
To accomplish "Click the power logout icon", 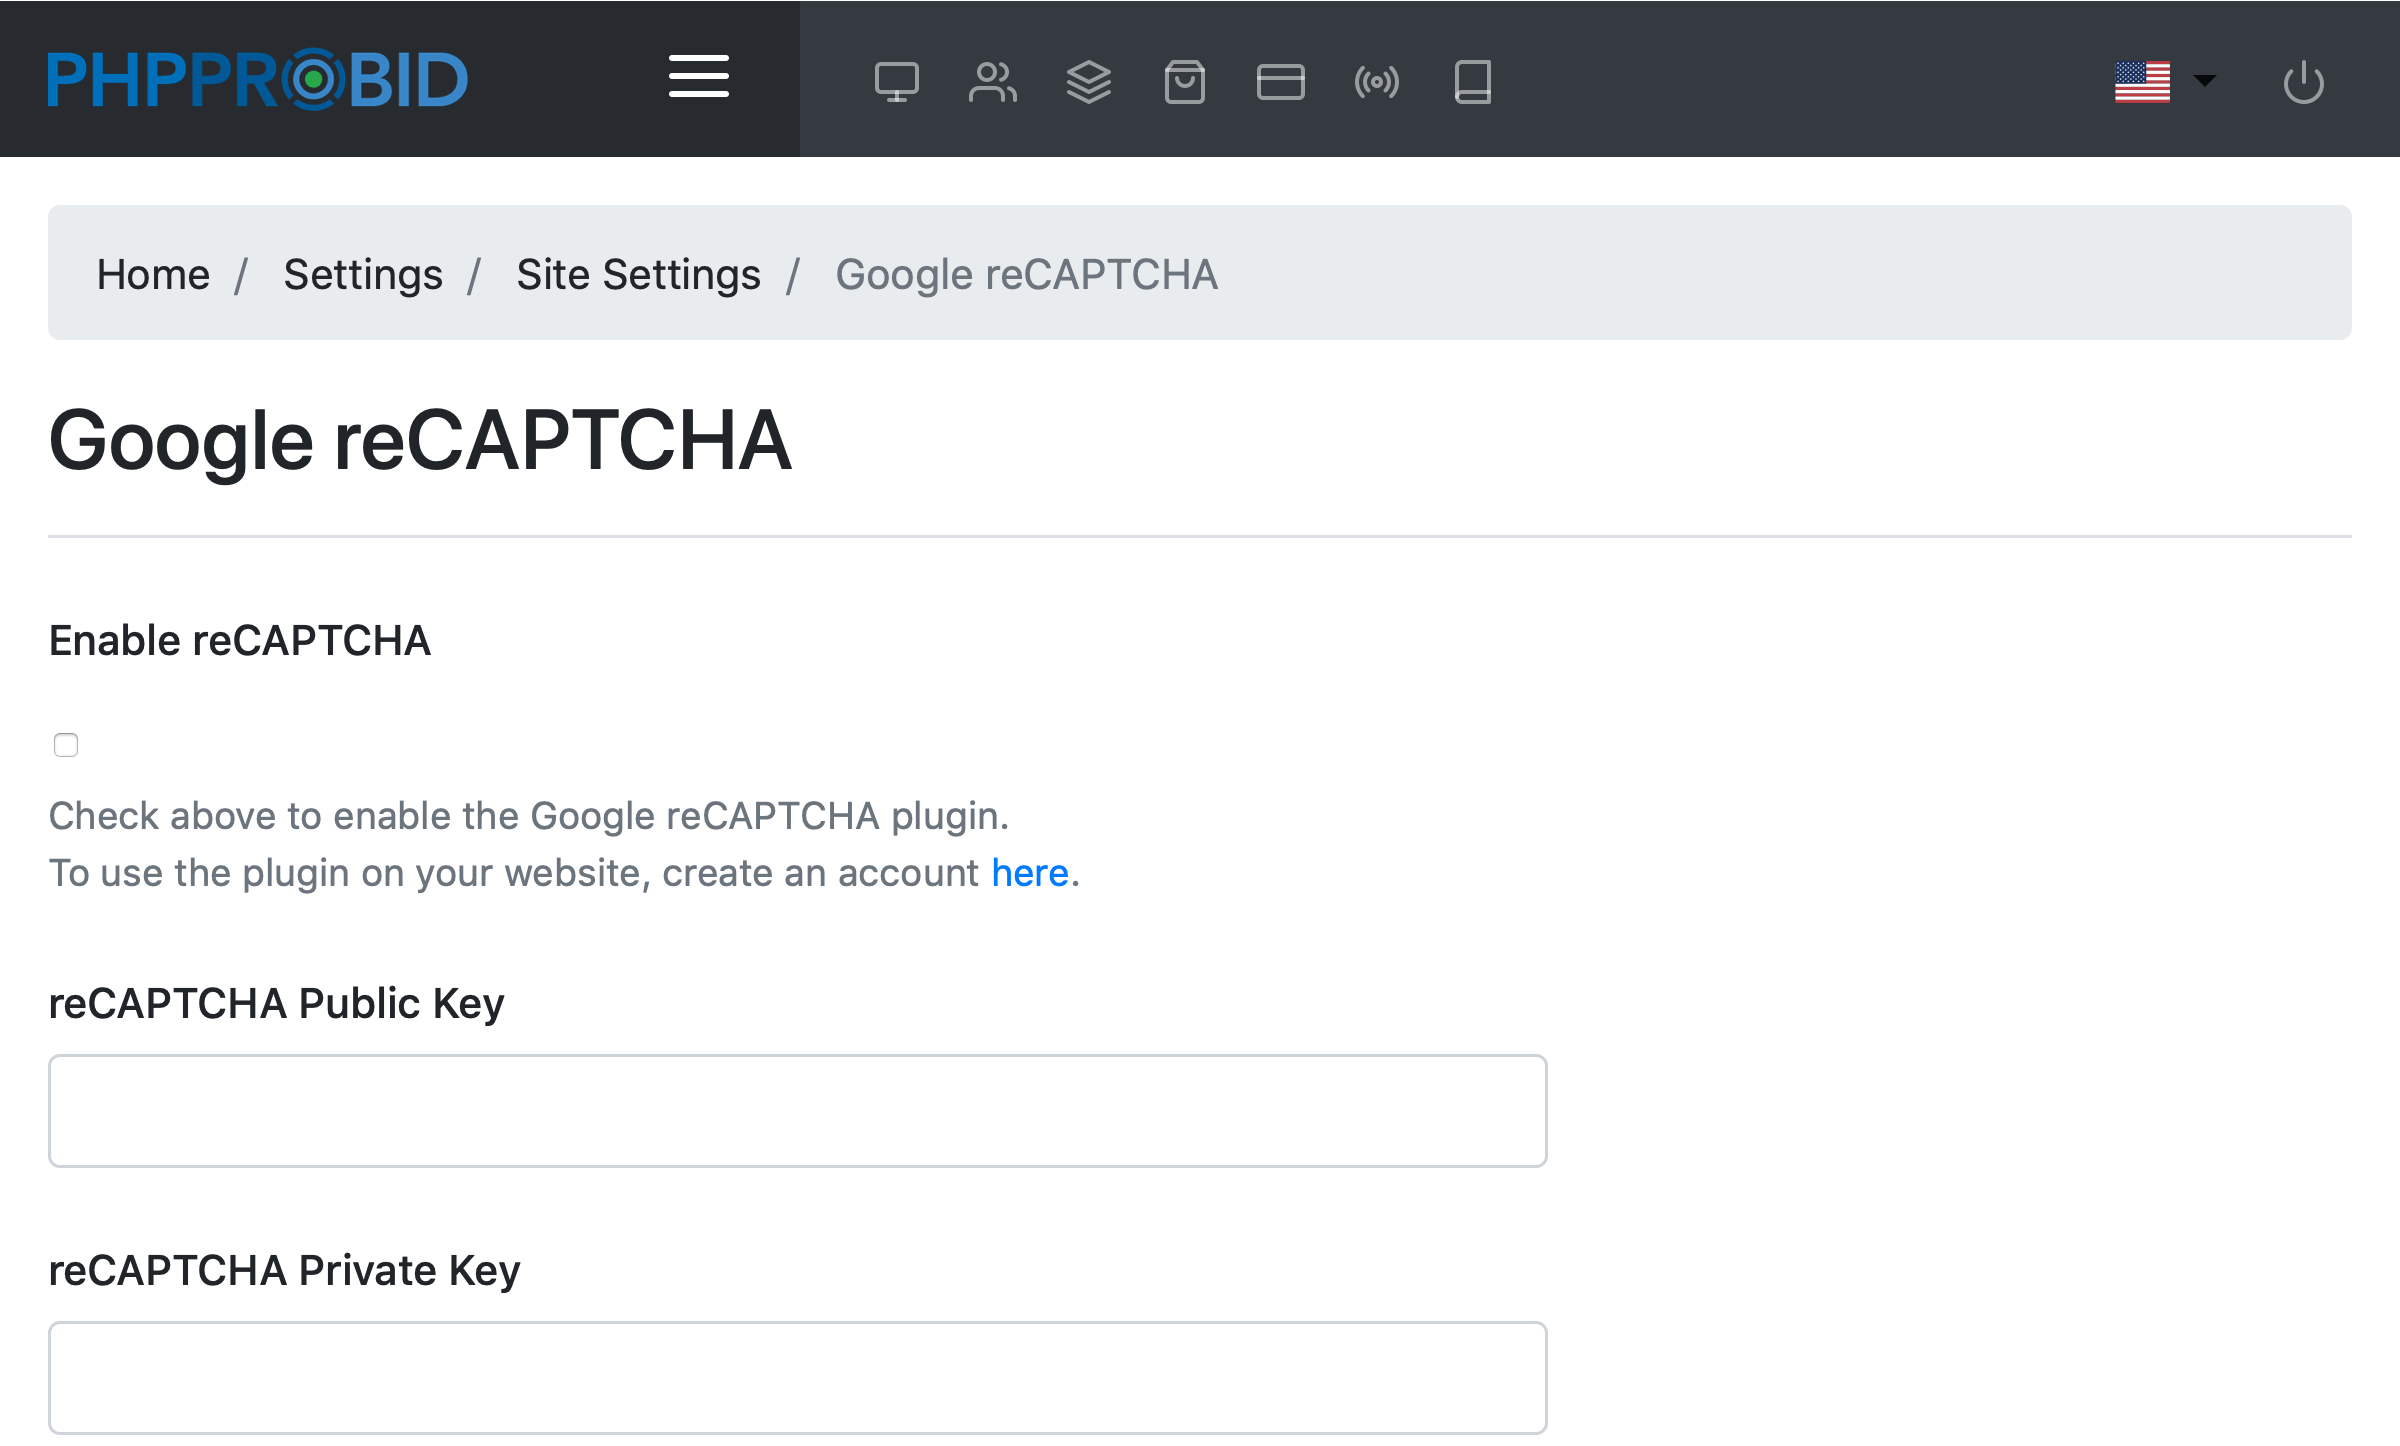I will pos(2303,81).
